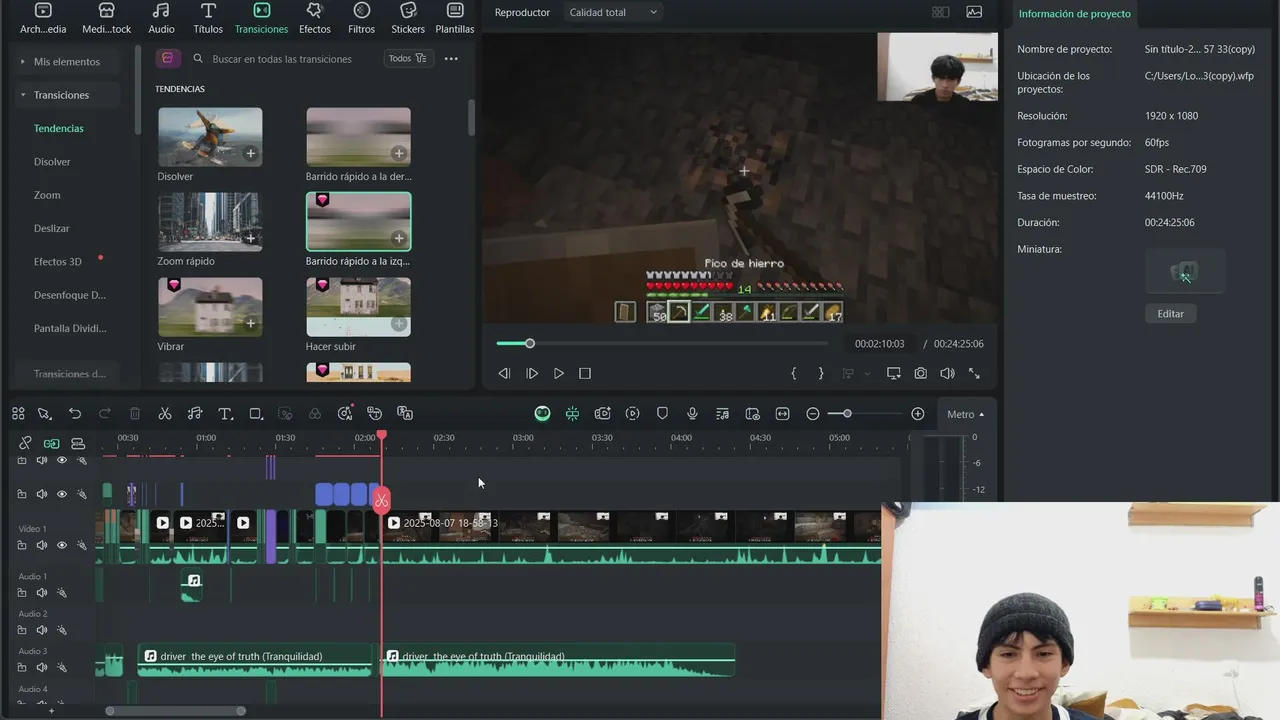This screenshot has width=1280, height=720.
Task: Open the three-dot more options menu
Action: pyautogui.click(x=451, y=59)
